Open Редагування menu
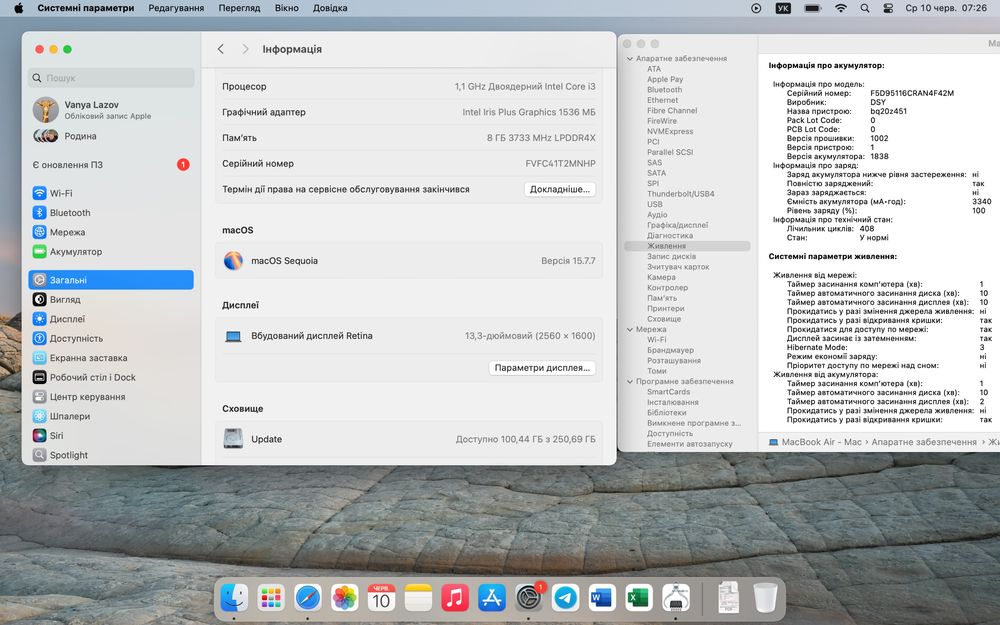This screenshot has height=625, width=1000. pos(176,8)
